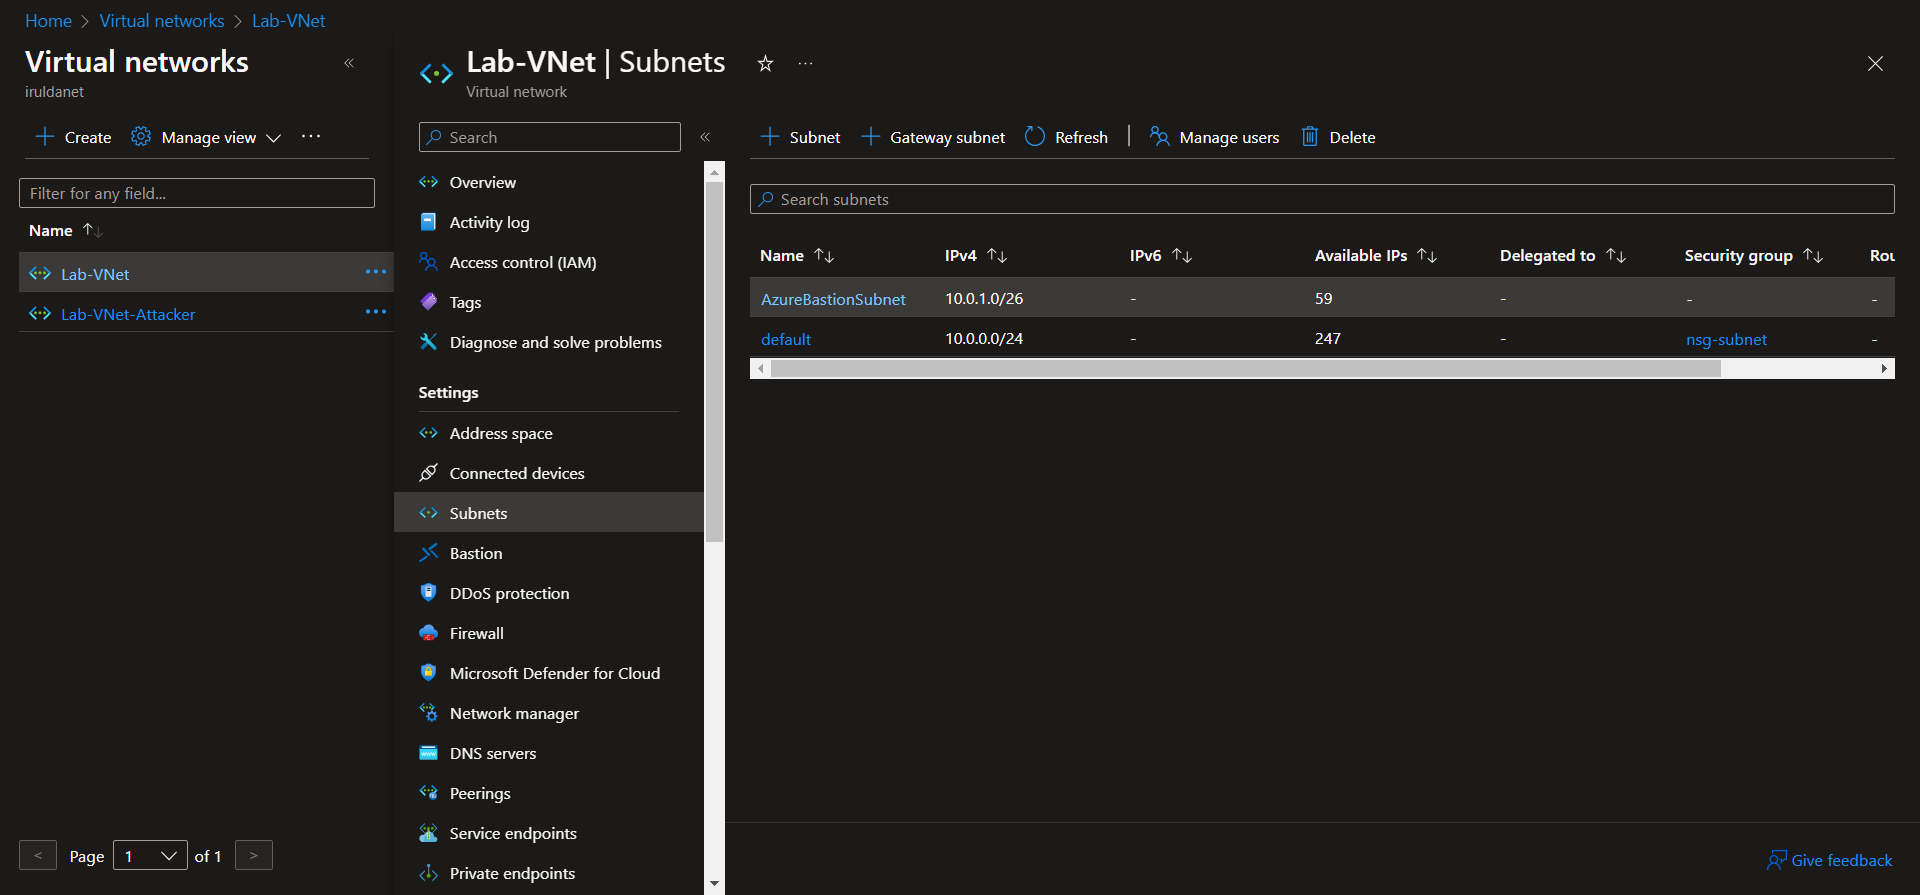Open the Peerings menu item

480,793
